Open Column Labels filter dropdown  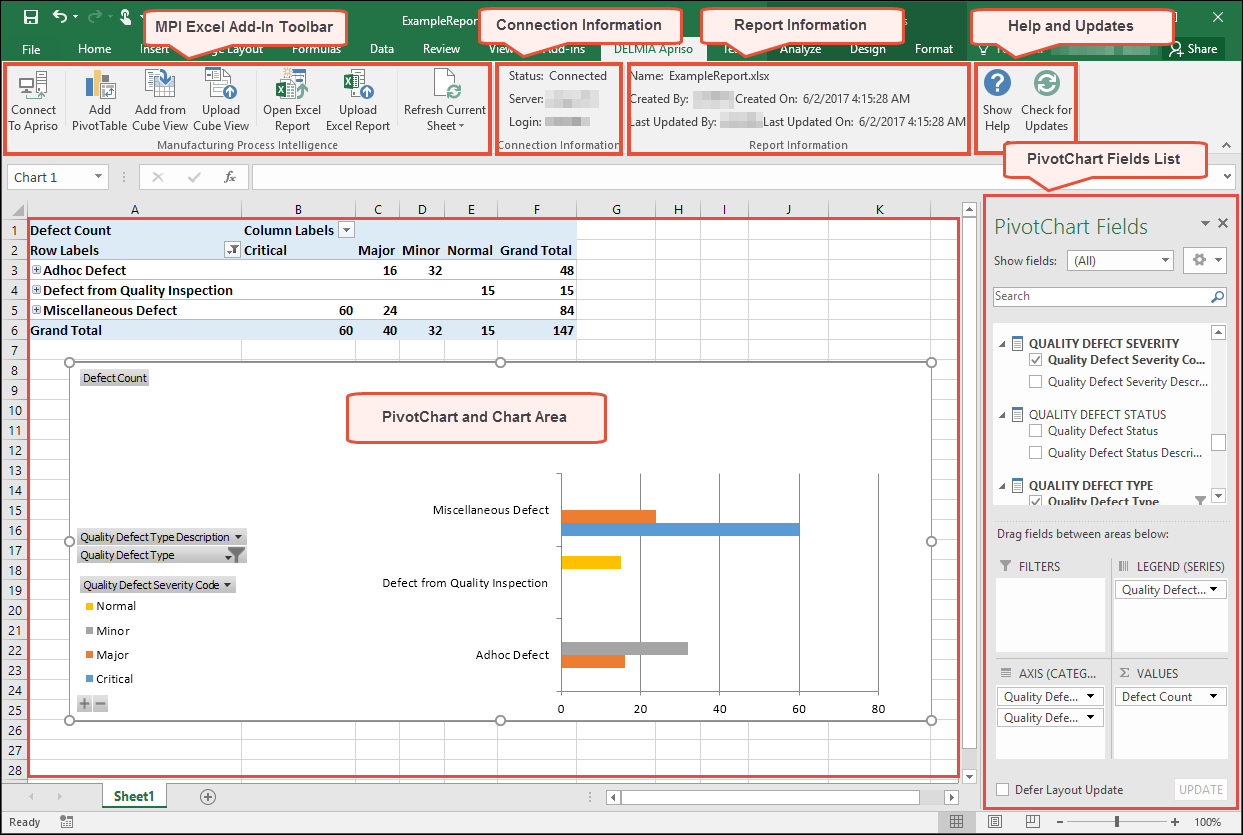[346, 230]
